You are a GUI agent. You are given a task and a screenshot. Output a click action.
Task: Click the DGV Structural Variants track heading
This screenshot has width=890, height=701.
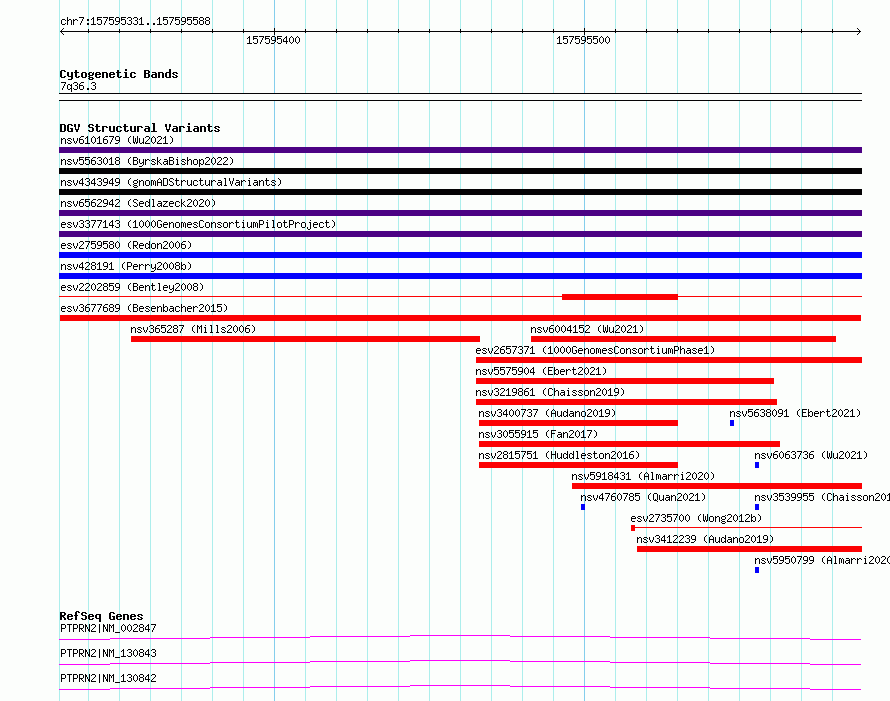pos(140,128)
